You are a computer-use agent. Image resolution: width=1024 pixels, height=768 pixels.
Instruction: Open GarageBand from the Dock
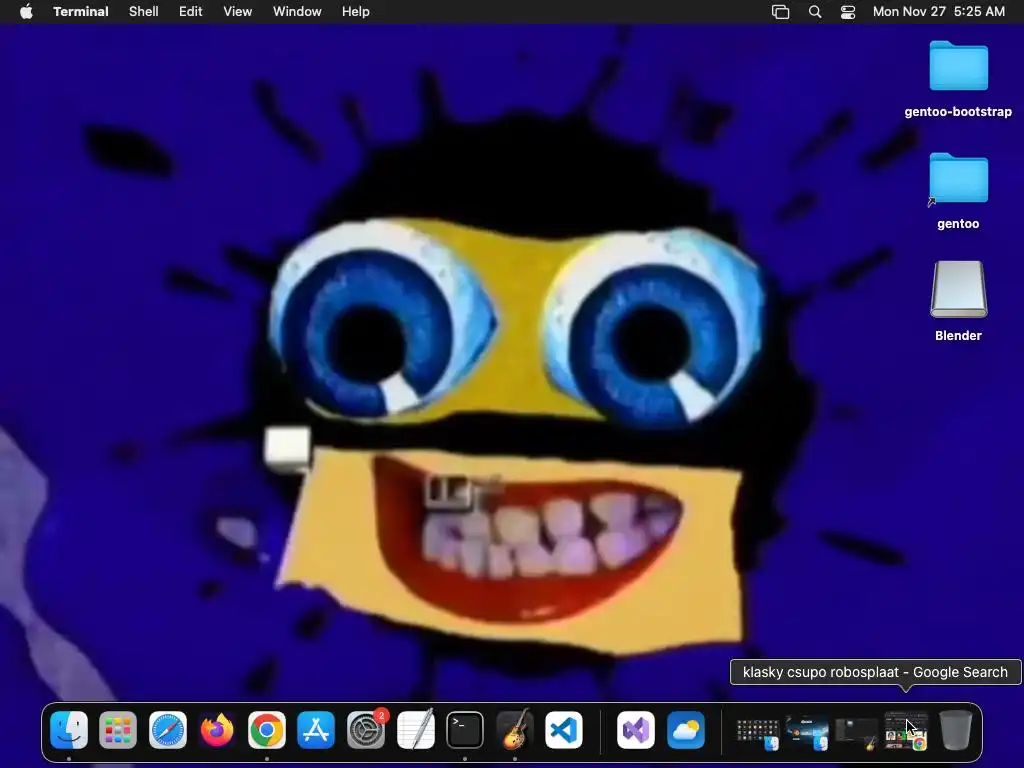click(x=515, y=729)
